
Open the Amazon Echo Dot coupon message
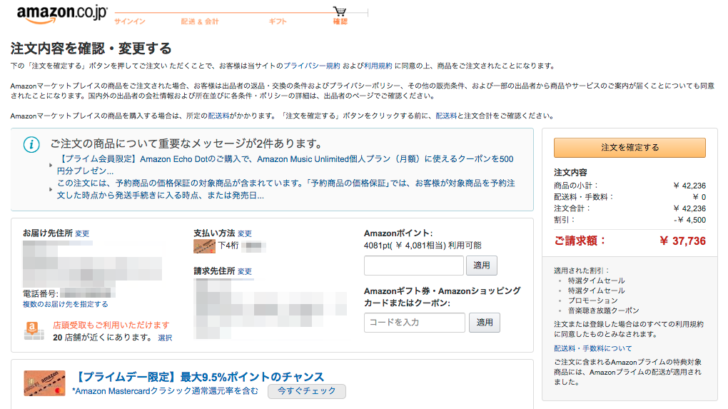click(285, 165)
